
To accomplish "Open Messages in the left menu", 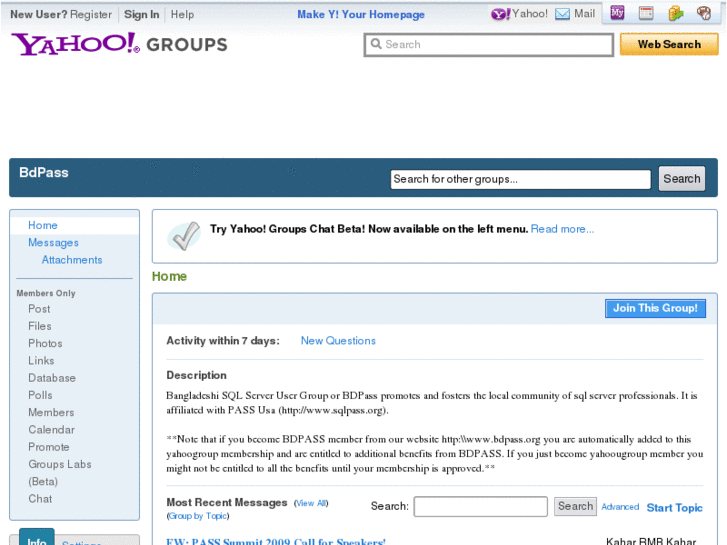I will [x=53, y=243].
